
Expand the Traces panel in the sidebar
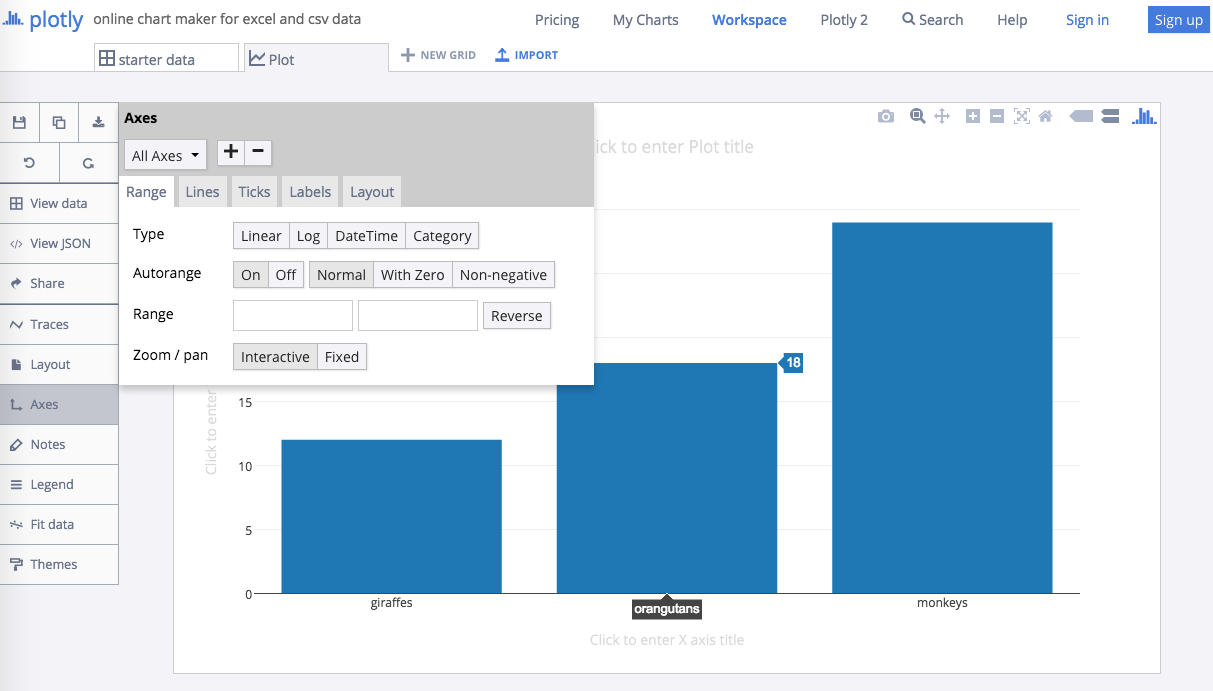click(48, 324)
